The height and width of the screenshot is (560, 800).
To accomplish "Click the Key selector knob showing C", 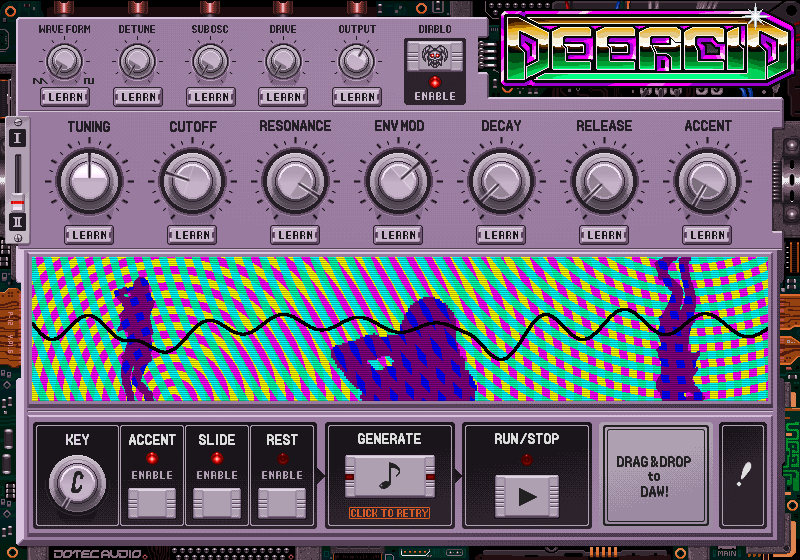I will pos(77,483).
